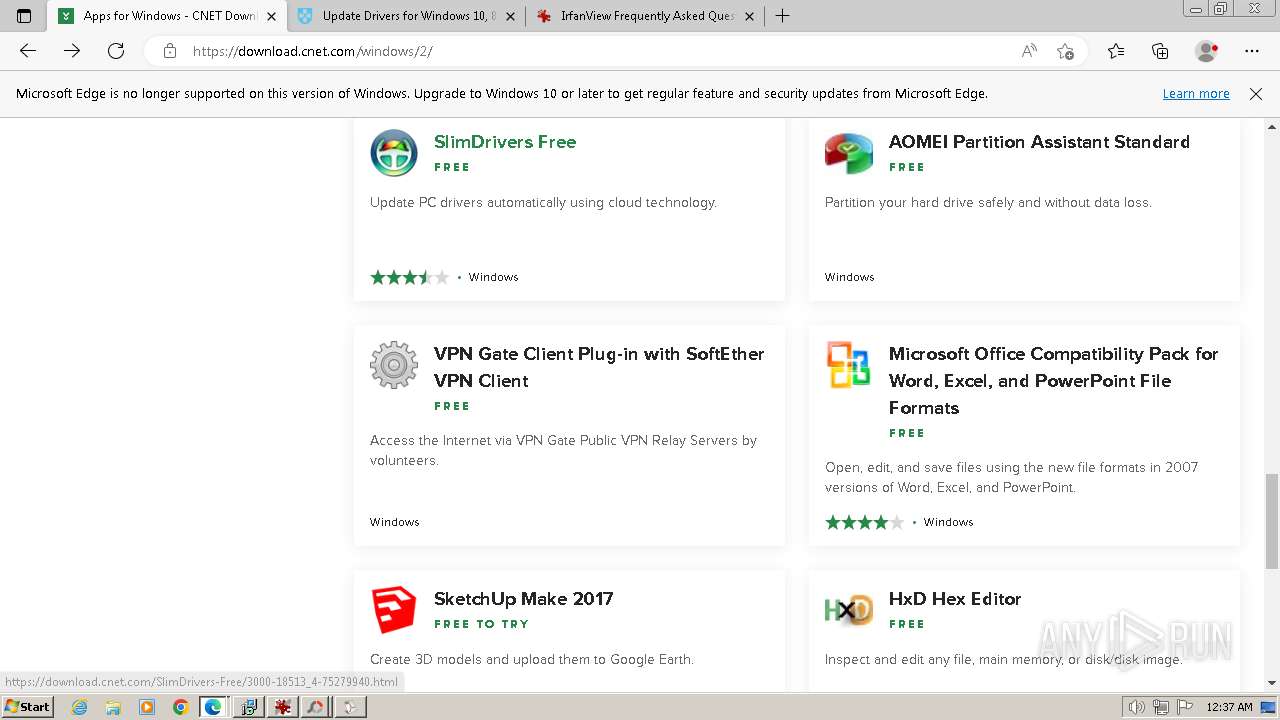Click the volume speaker tray icon
This screenshot has width=1280, height=720.
1136,707
